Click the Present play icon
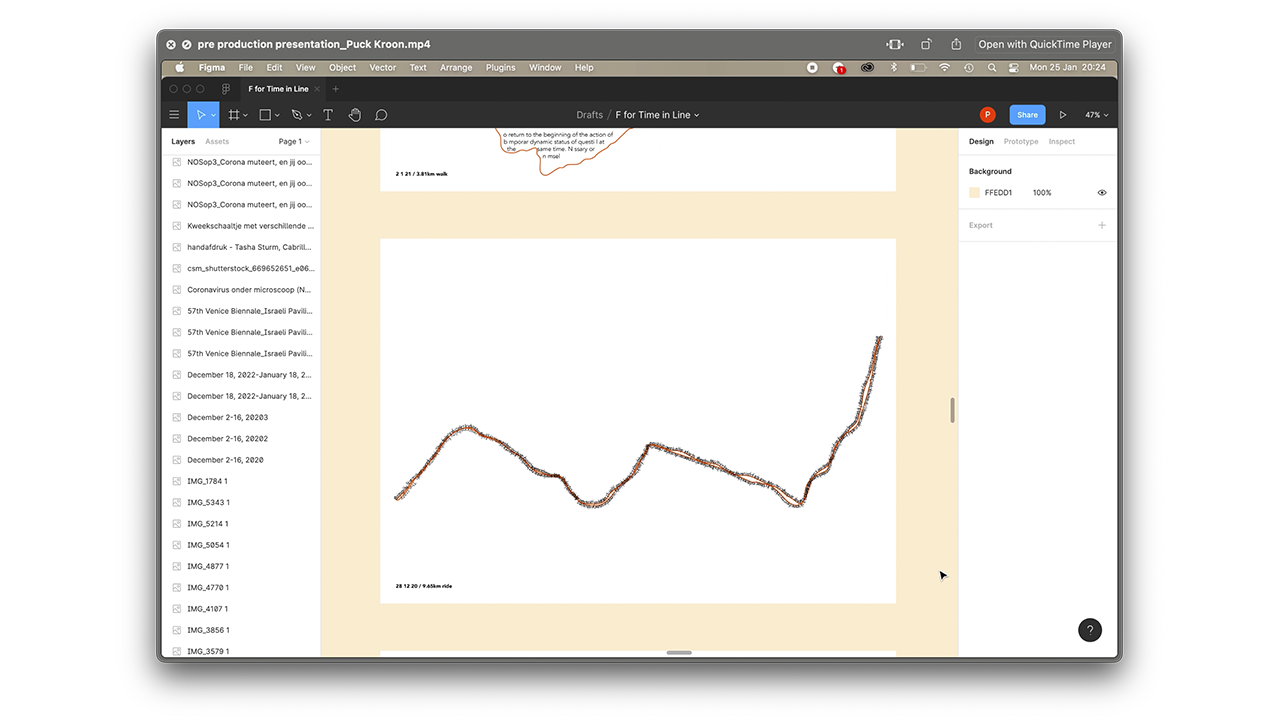Screen dimensions: 1280x720 coord(1063,115)
